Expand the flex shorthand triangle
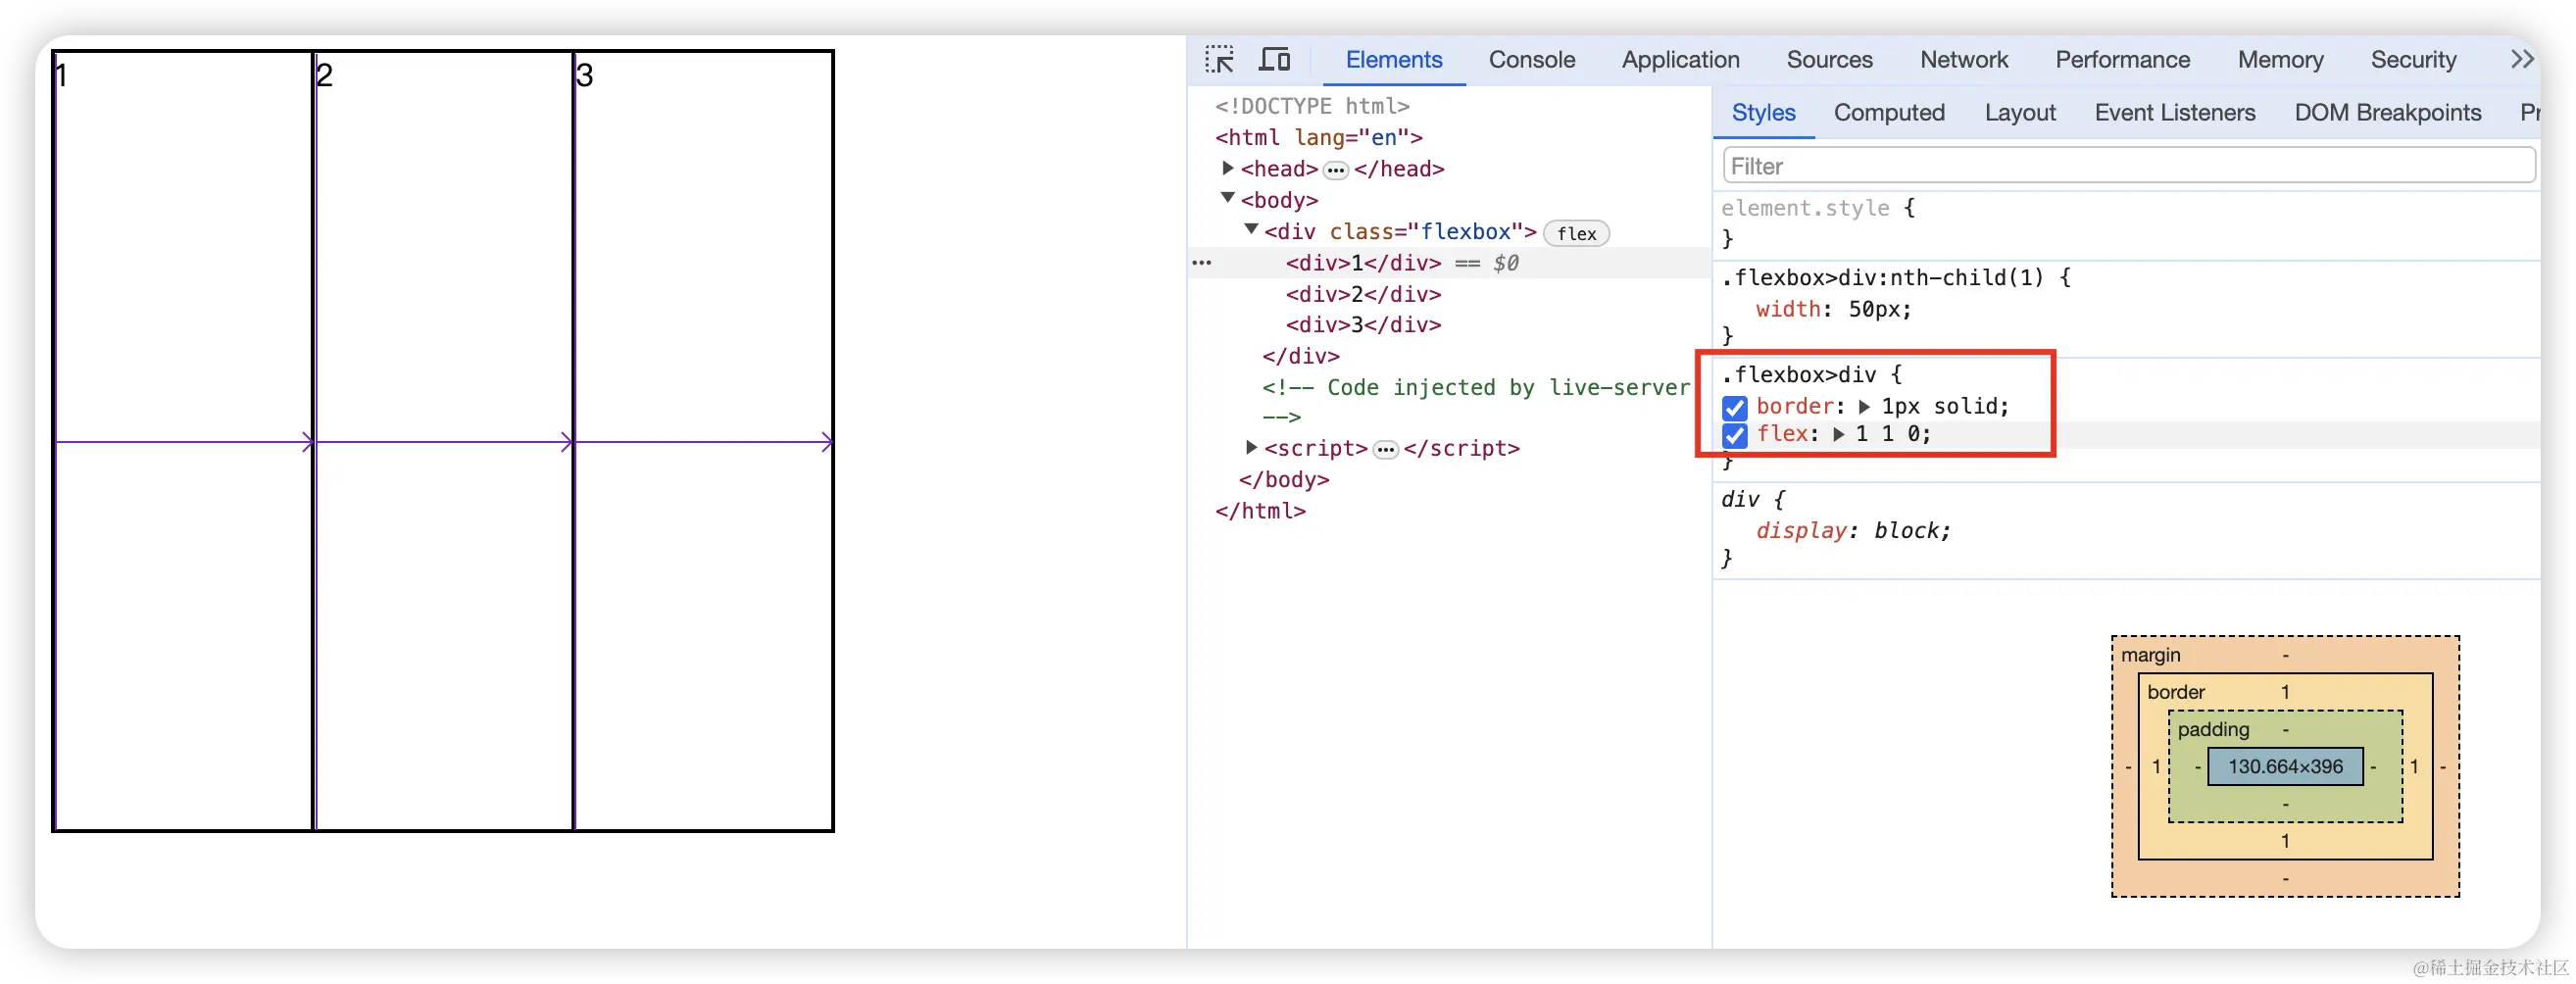 pos(1838,434)
